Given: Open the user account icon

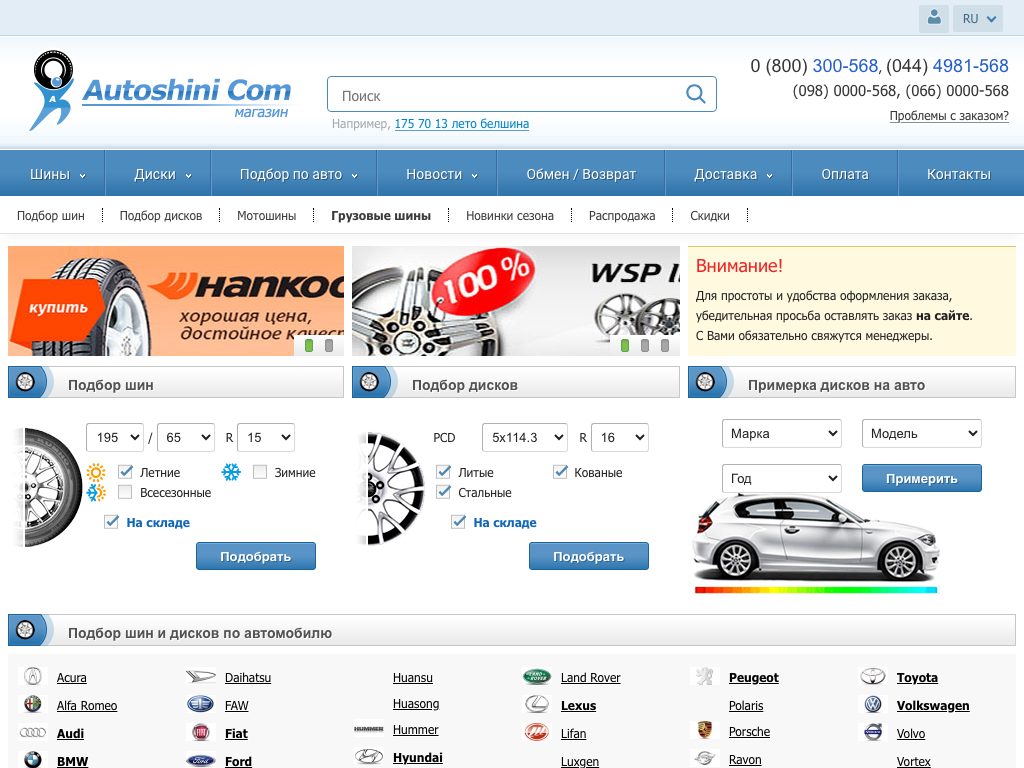Looking at the screenshot, I should point(934,18).
